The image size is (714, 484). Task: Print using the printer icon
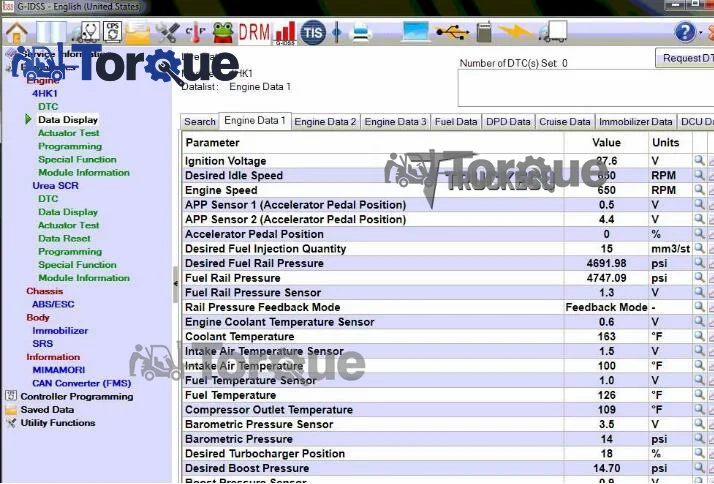point(362,33)
